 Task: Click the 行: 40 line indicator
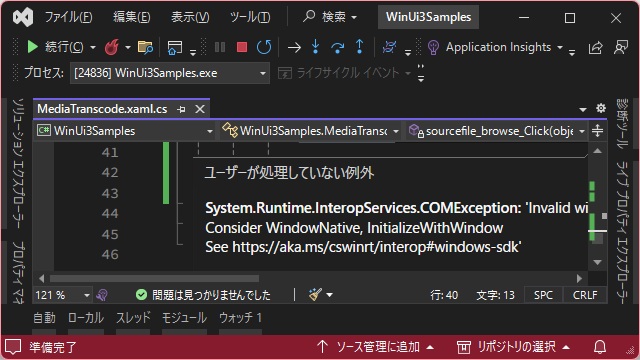click(444, 295)
